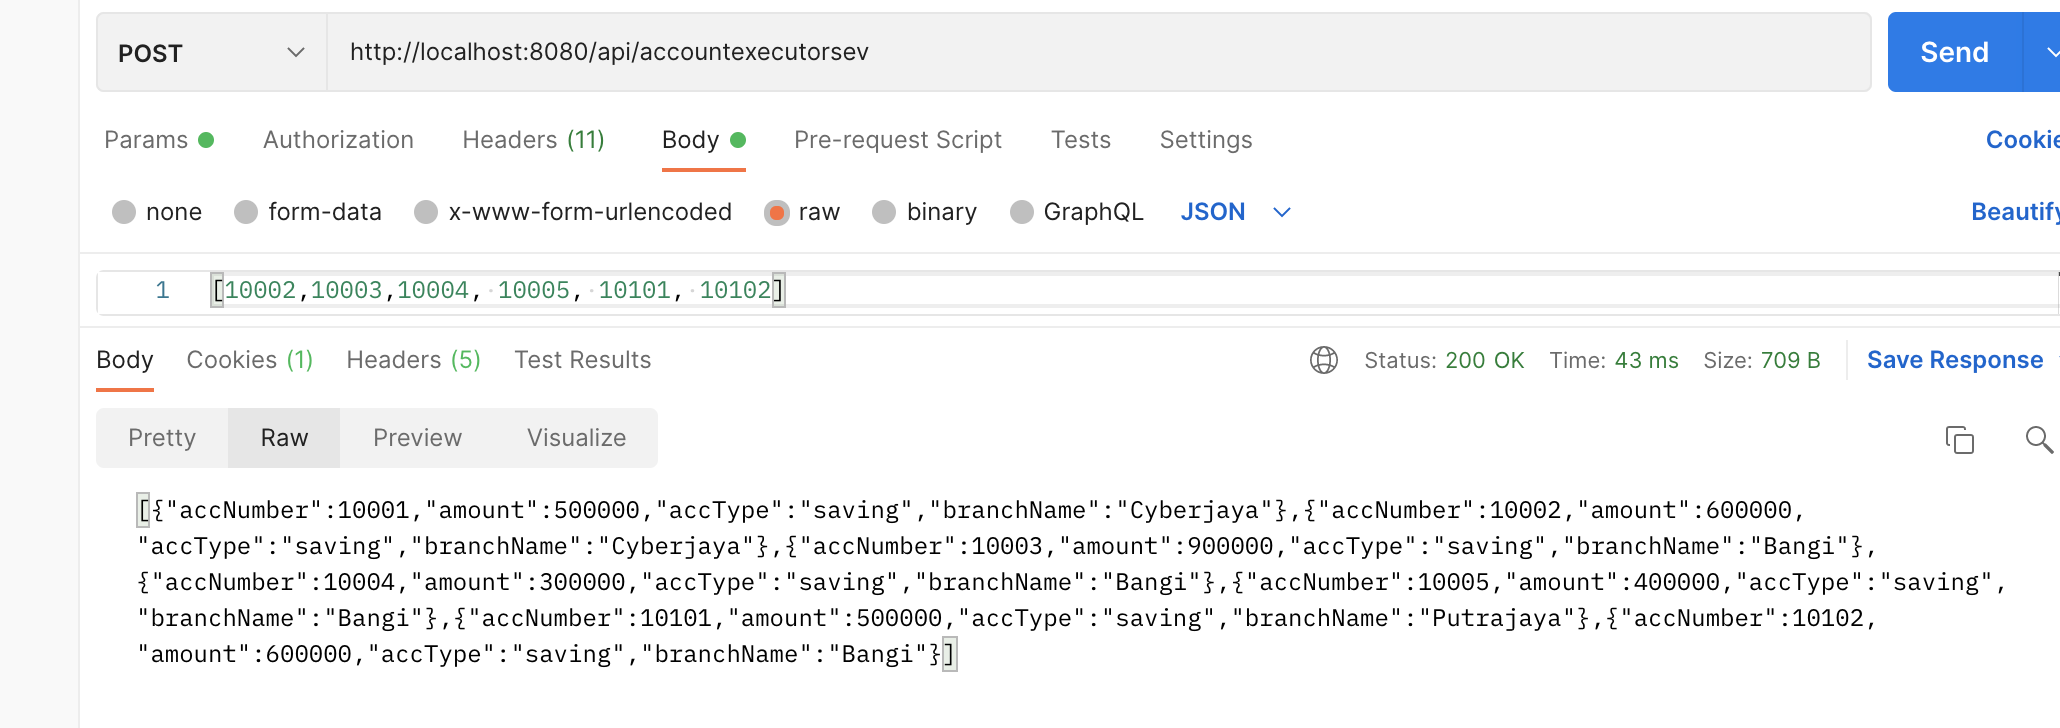Click the Beautify link
The image size is (2060, 728).
click(x=2015, y=212)
